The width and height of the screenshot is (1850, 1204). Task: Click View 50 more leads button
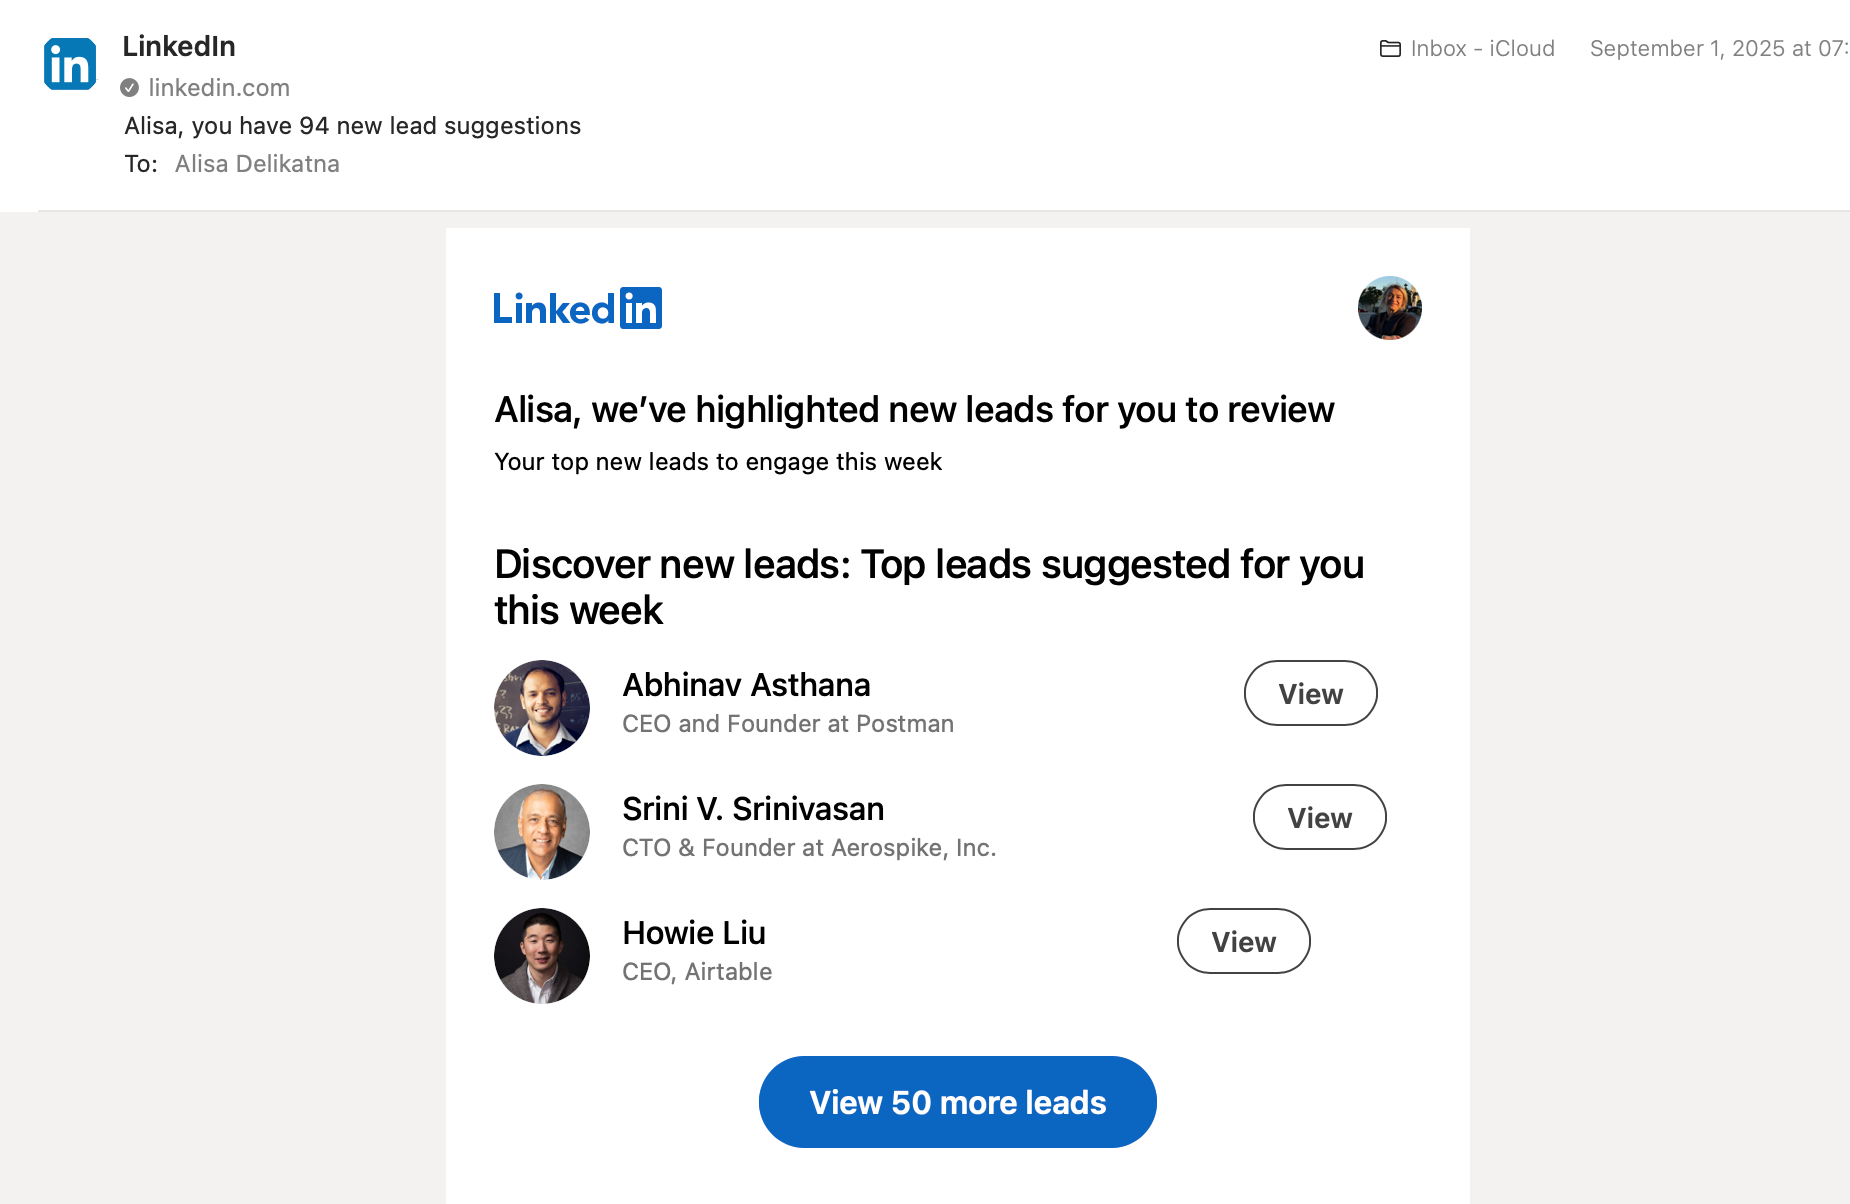[957, 1102]
